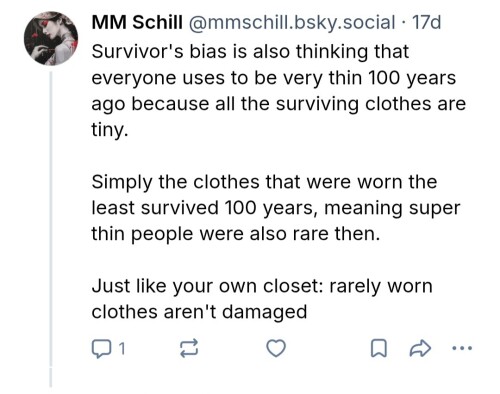Viewport: 500px width, 394px height.
Task: Click the @mmschill.bsky.social handle
Action: [292, 23]
